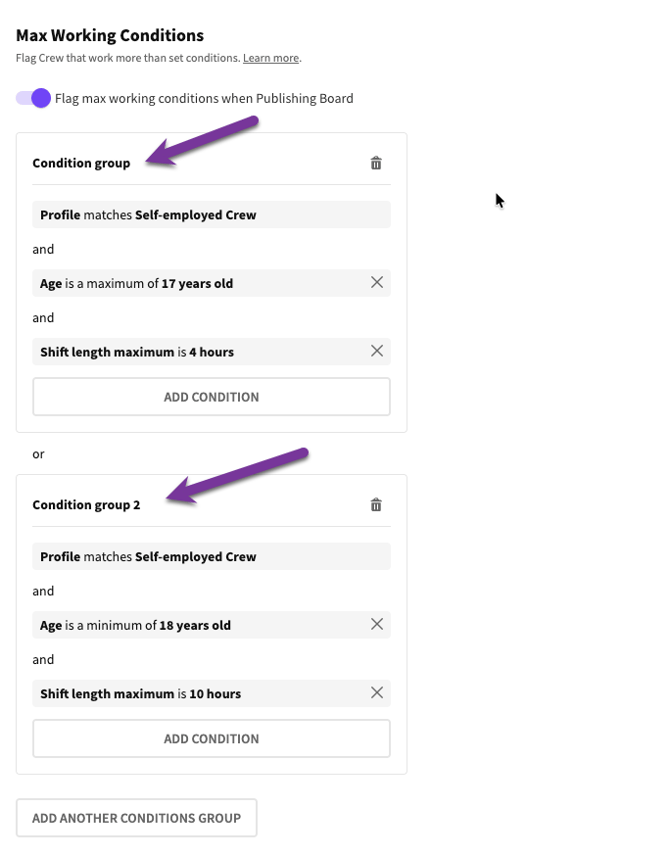Click the Max Working Conditions heading
This screenshot has height=855, width=670.
[110, 36]
